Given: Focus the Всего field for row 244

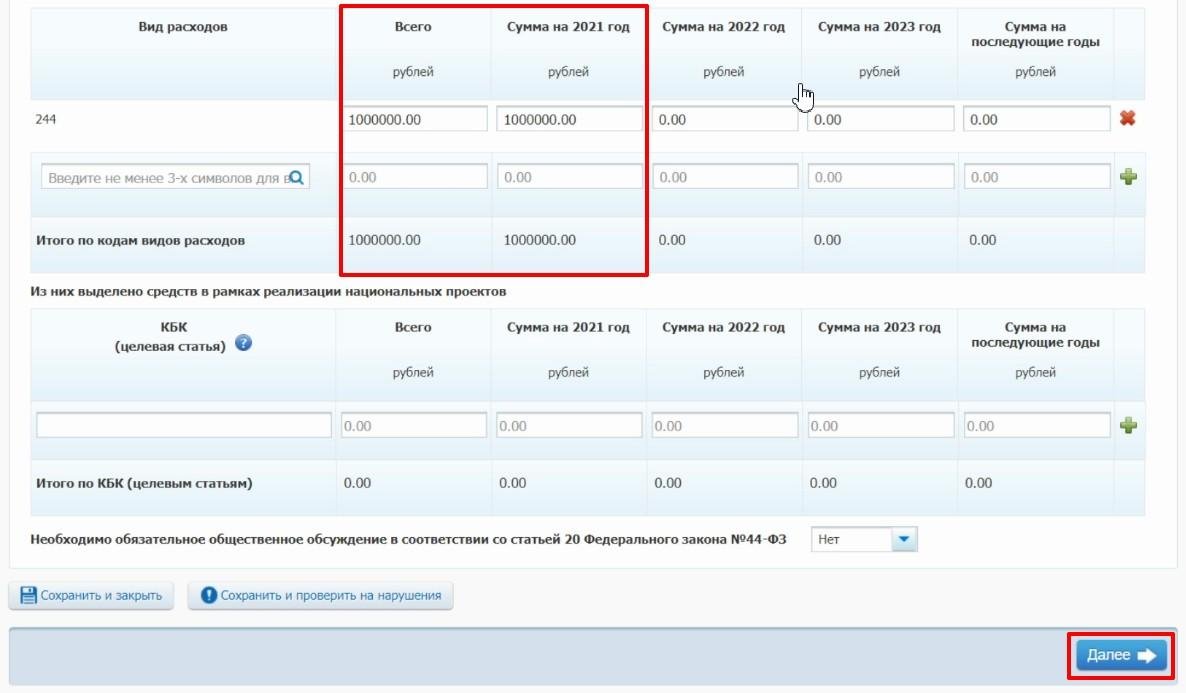Looking at the screenshot, I should (x=414, y=120).
